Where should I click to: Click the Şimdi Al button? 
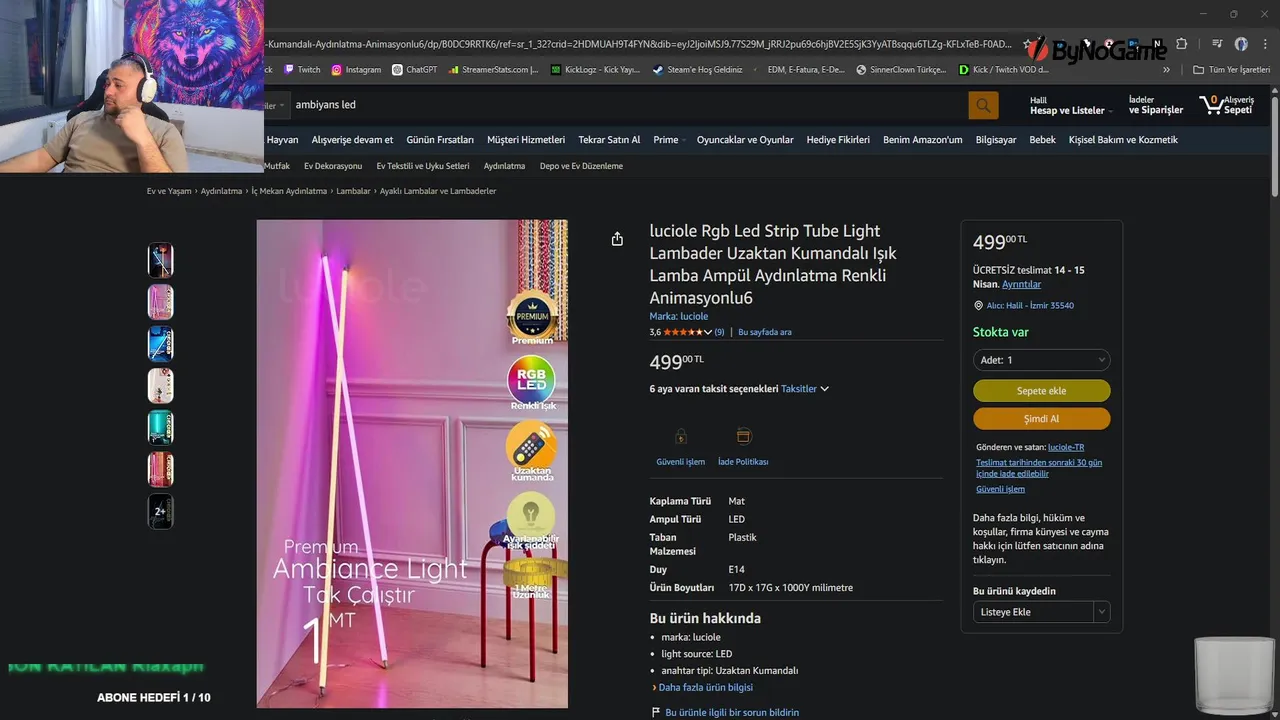1041,419
